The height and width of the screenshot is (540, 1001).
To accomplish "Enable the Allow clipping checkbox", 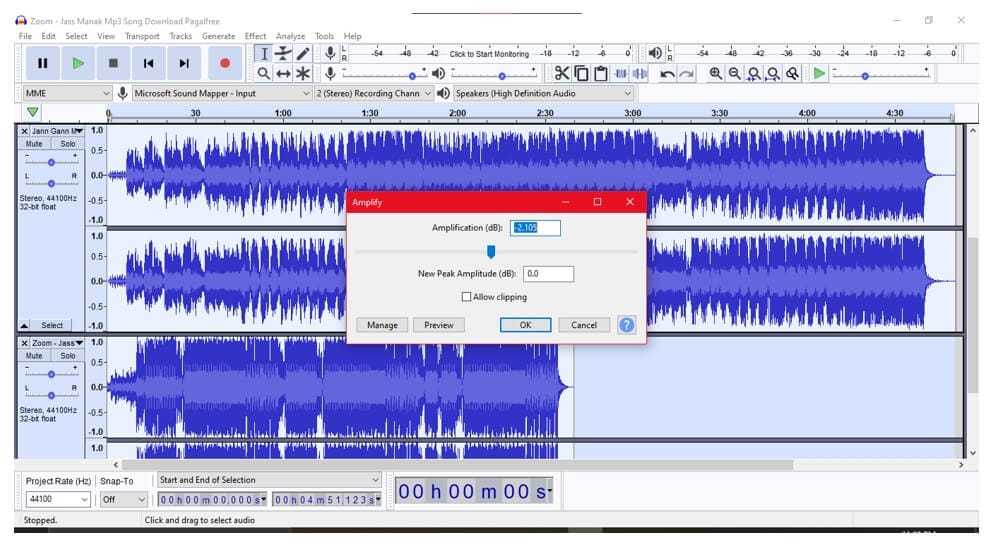I will tap(466, 297).
